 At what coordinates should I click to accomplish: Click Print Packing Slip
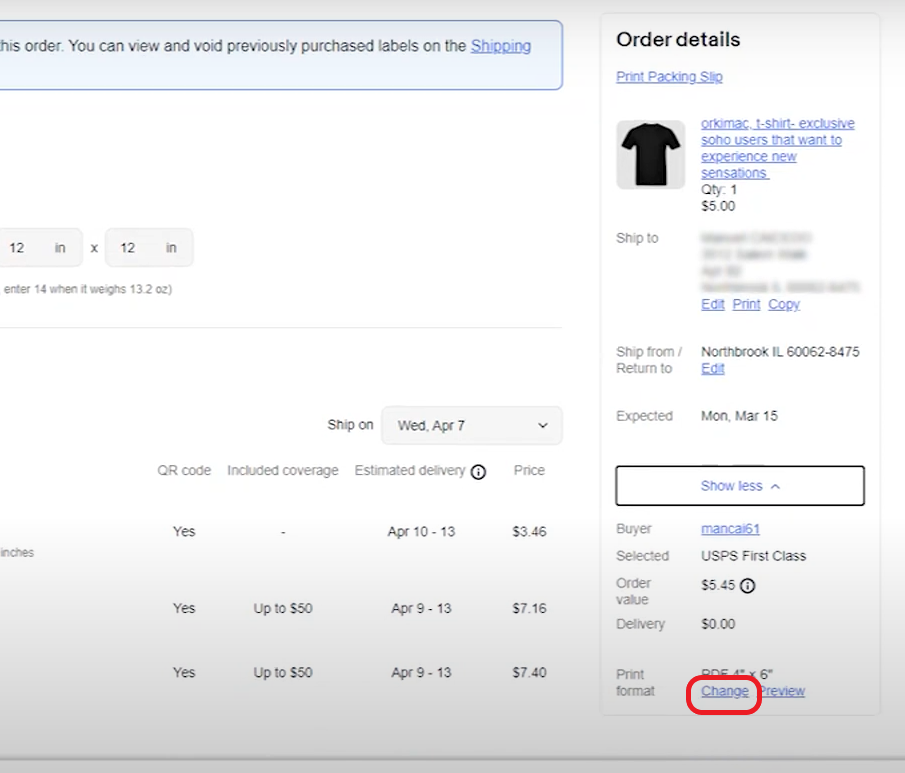coord(668,76)
